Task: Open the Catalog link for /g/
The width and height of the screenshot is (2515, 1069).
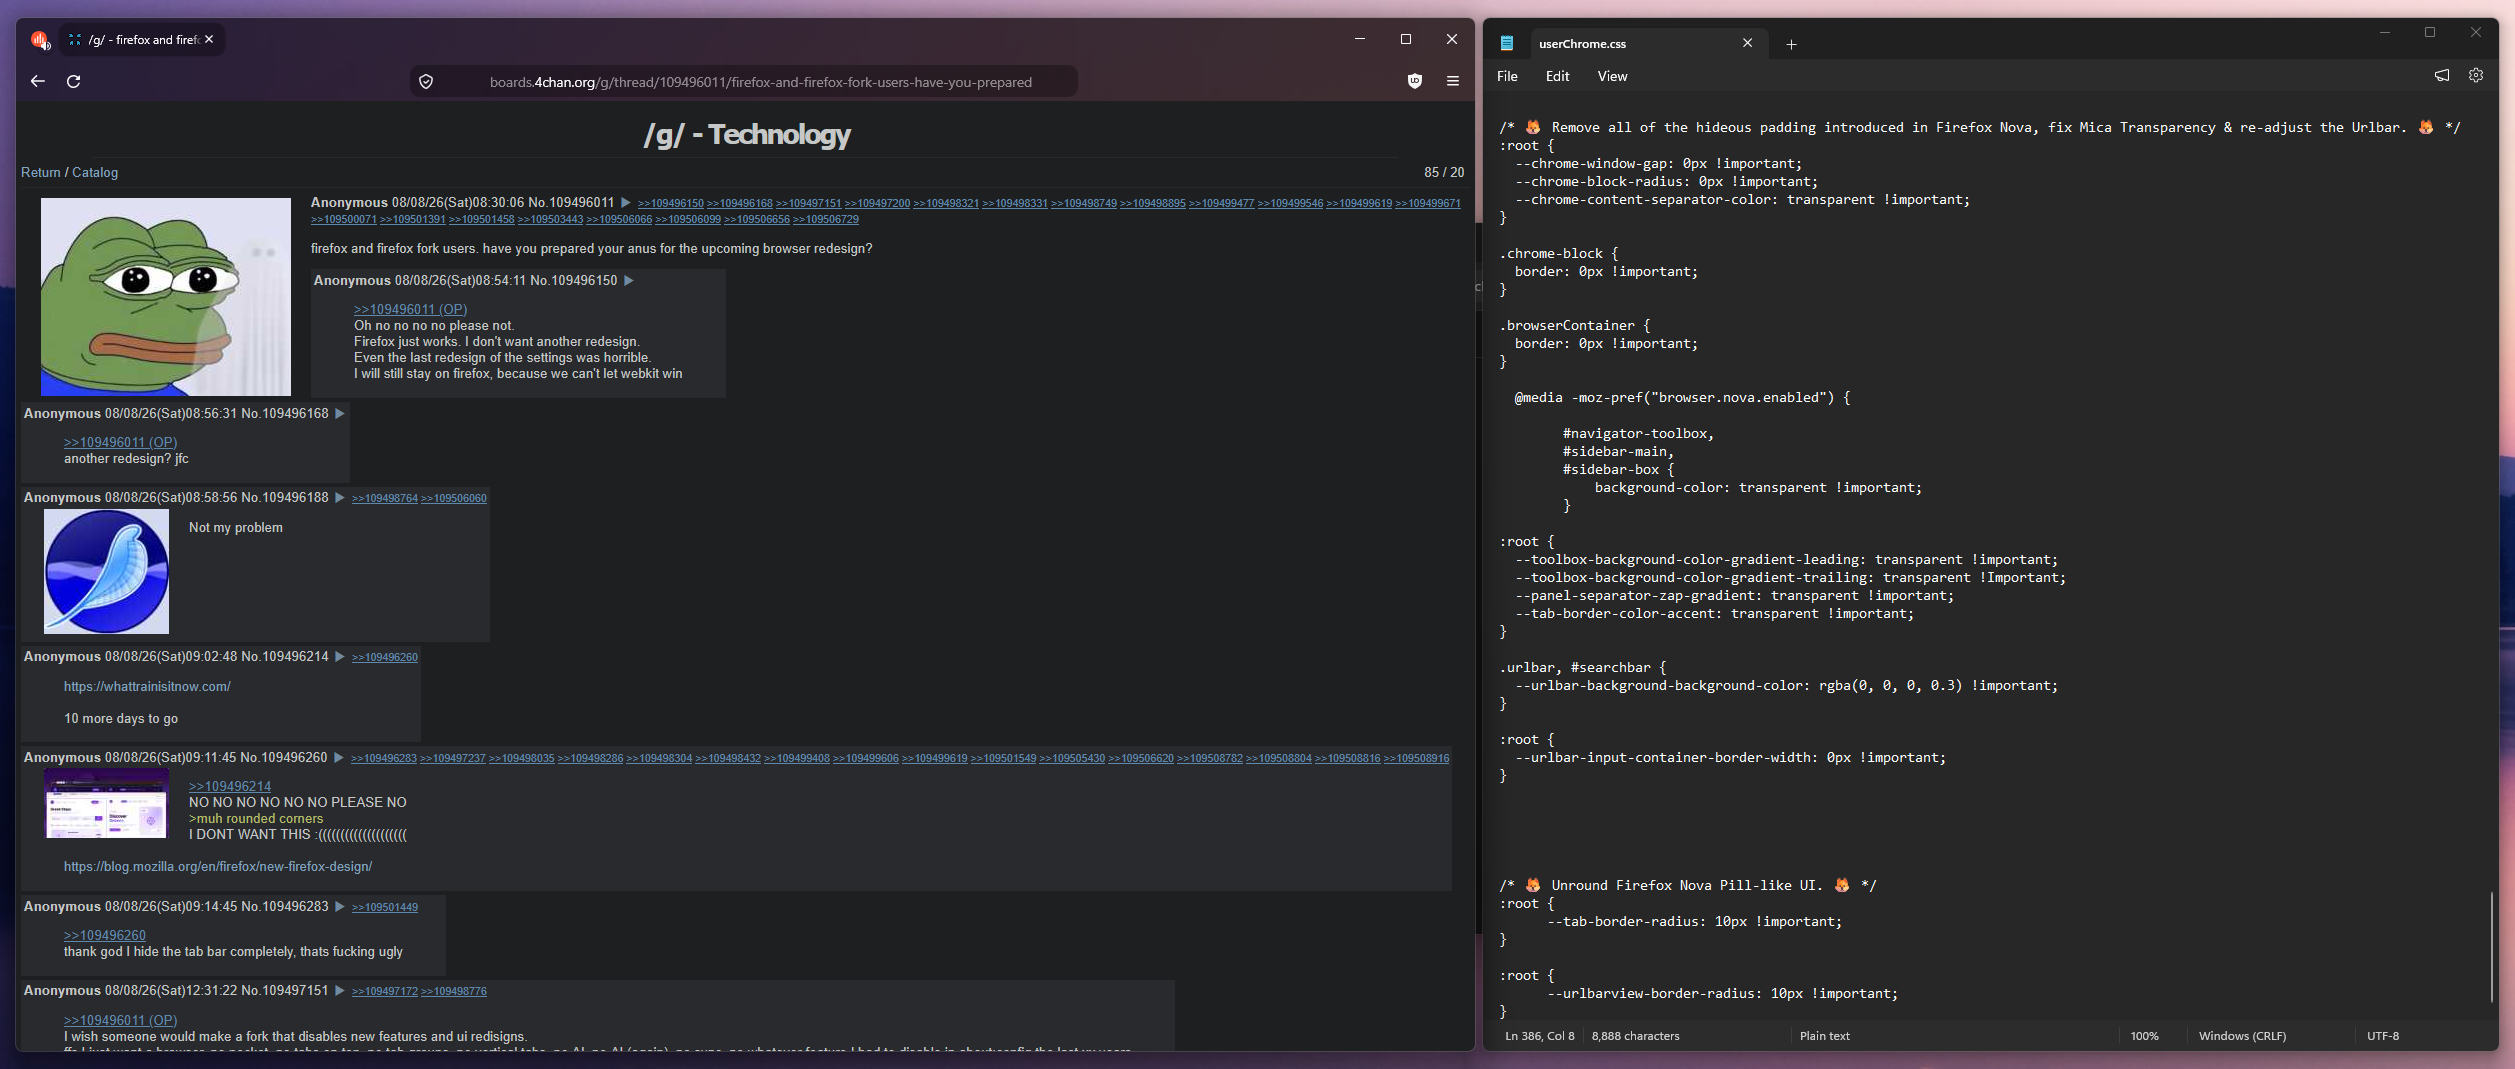Action: pos(95,172)
